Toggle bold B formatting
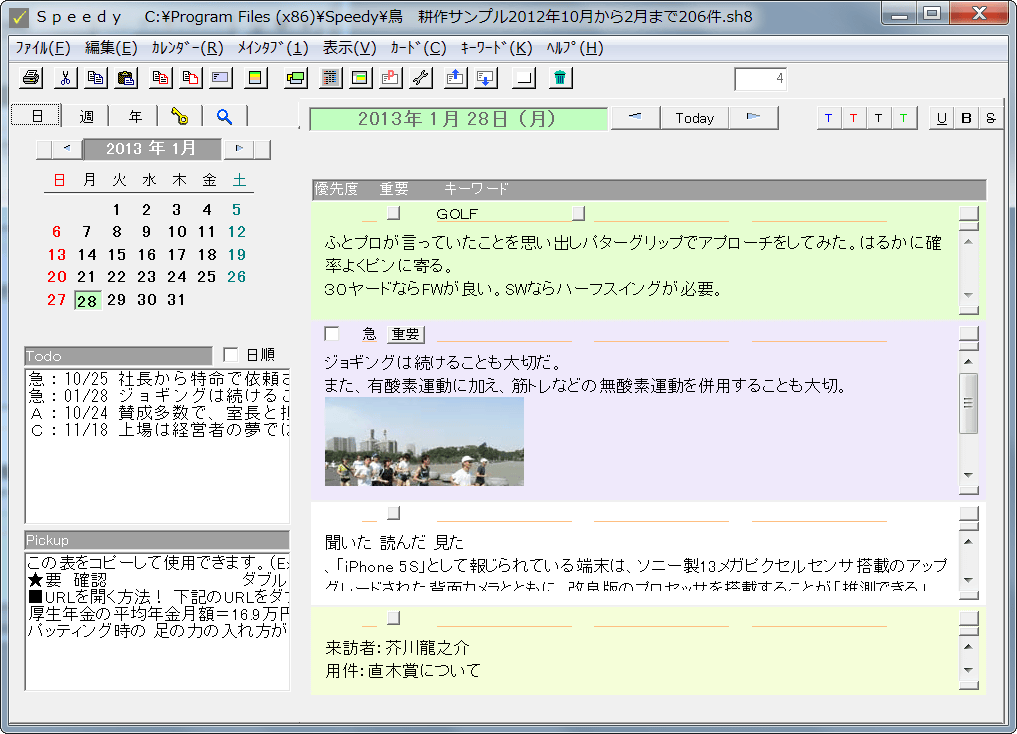Image resolution: width=1017 pixels, height=734 pixels. (966, 118)
